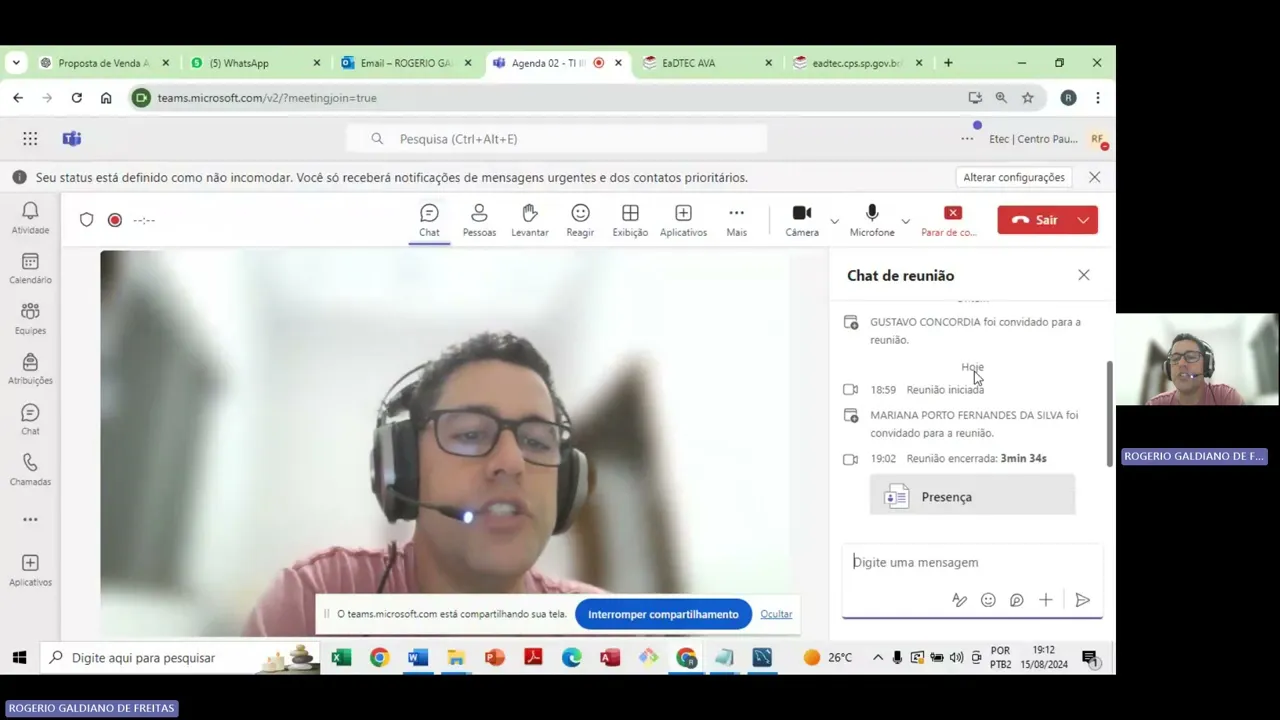Viewport: 1280px width, 720px height.
Task: Open Excel from the taskbar
Action: 341,657
